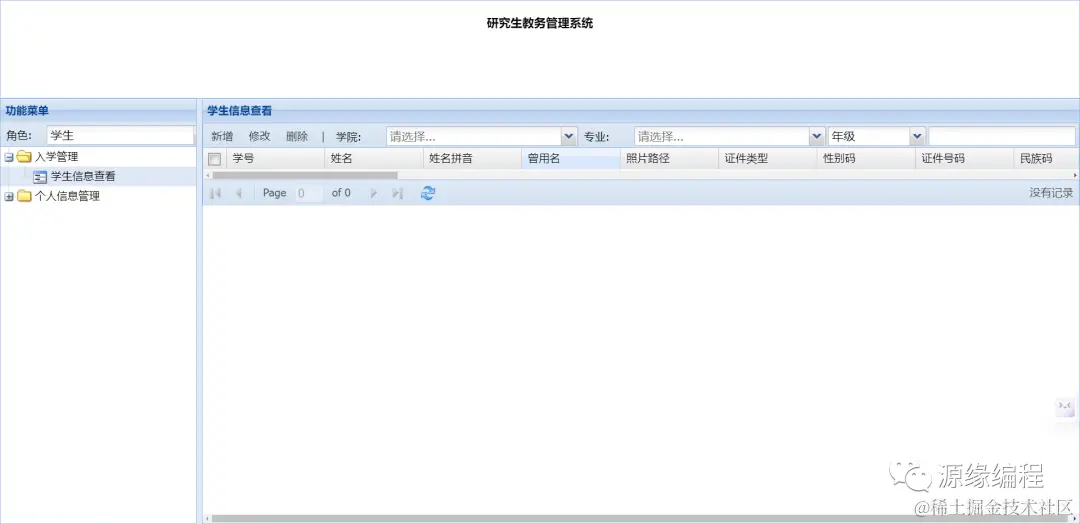Click the 修改 button
This screenshot has height=524, width=1080.
[260, 136]
